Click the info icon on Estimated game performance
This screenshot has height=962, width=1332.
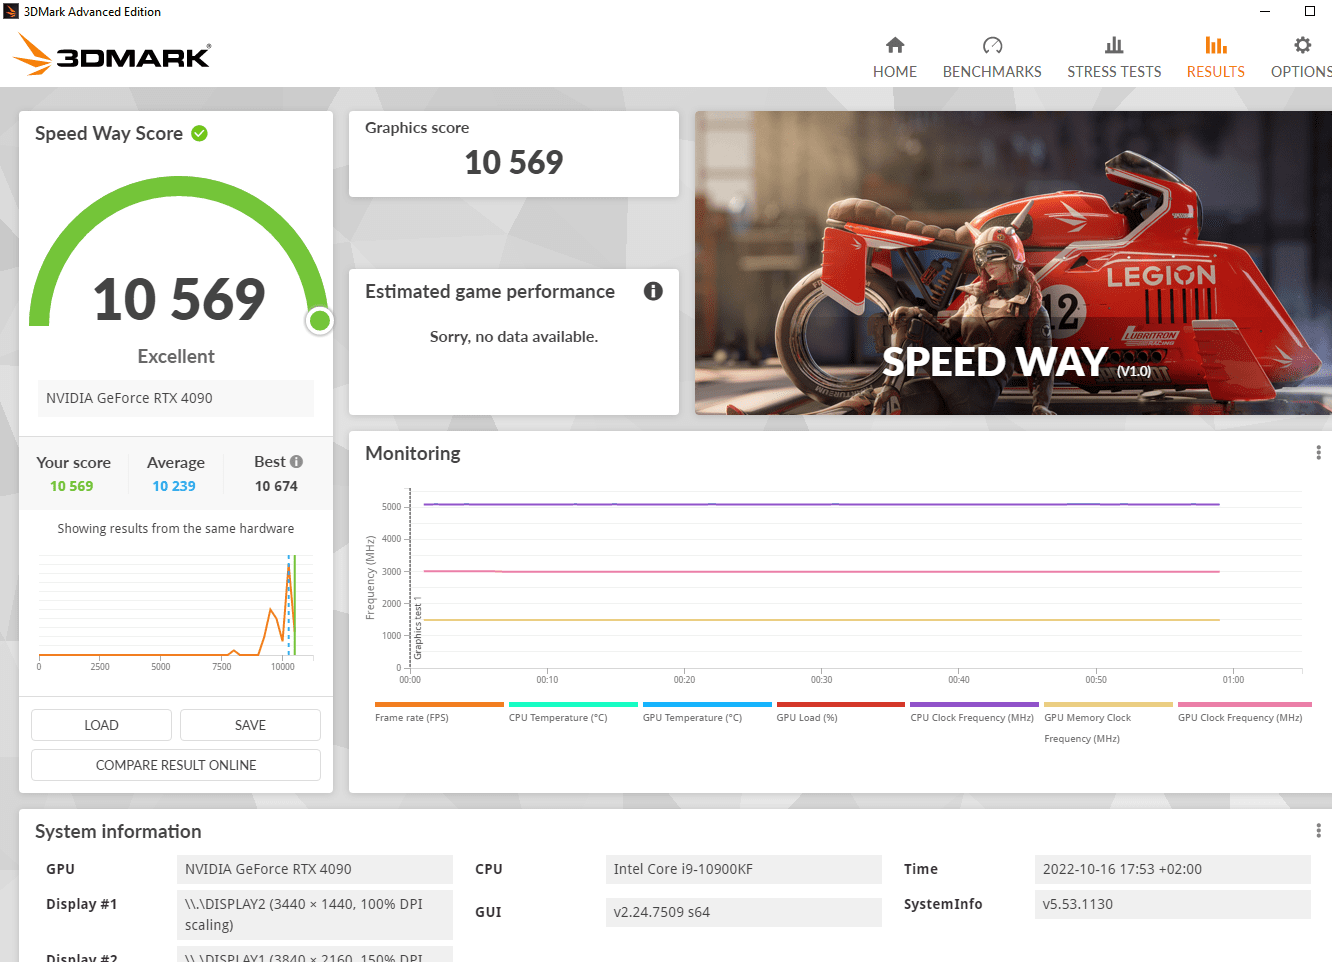653,291
